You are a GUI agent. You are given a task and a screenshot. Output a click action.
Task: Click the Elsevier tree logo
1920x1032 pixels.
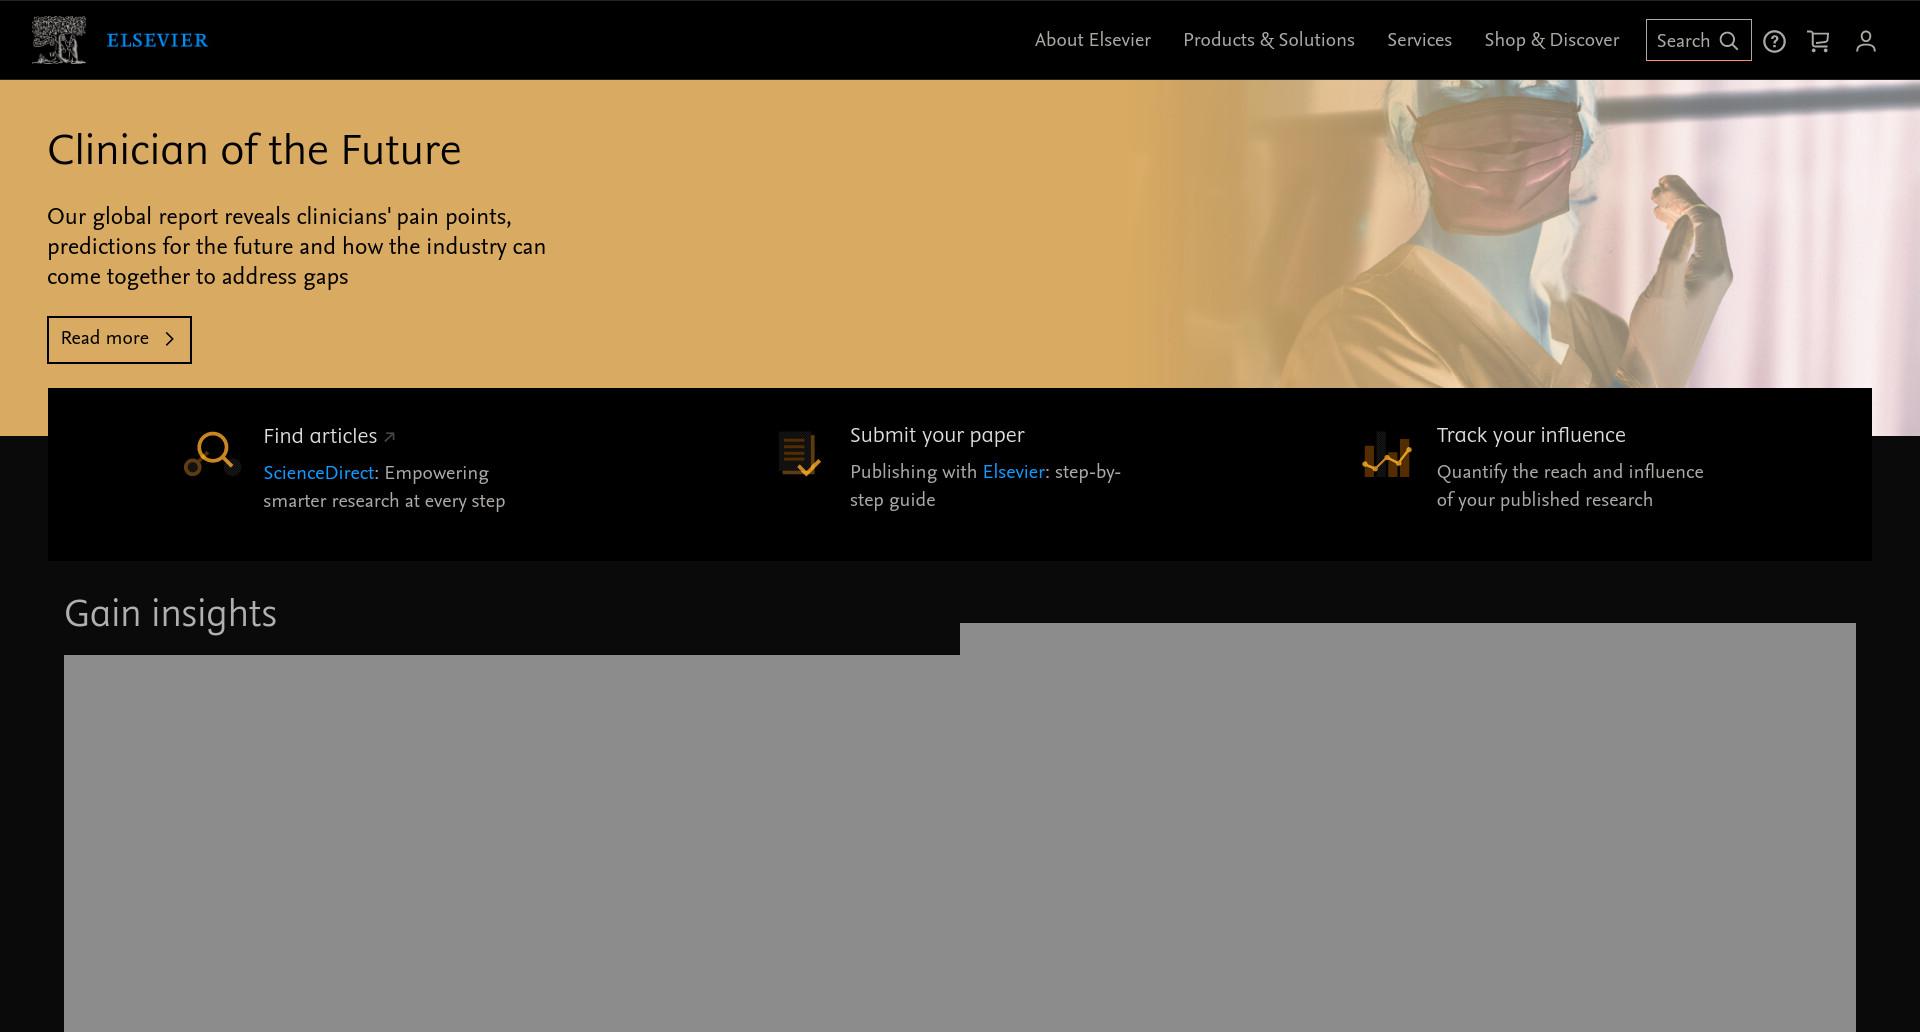[58, 40]
